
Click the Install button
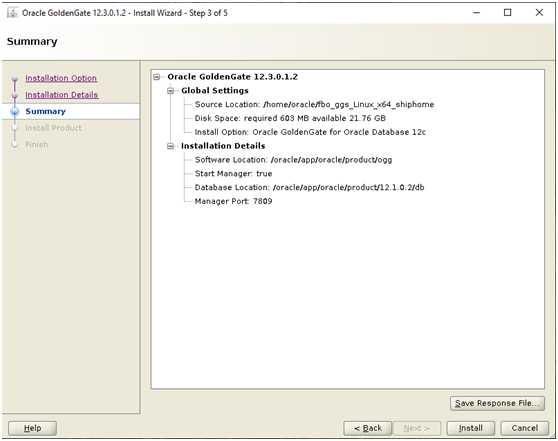pos(470,428)
